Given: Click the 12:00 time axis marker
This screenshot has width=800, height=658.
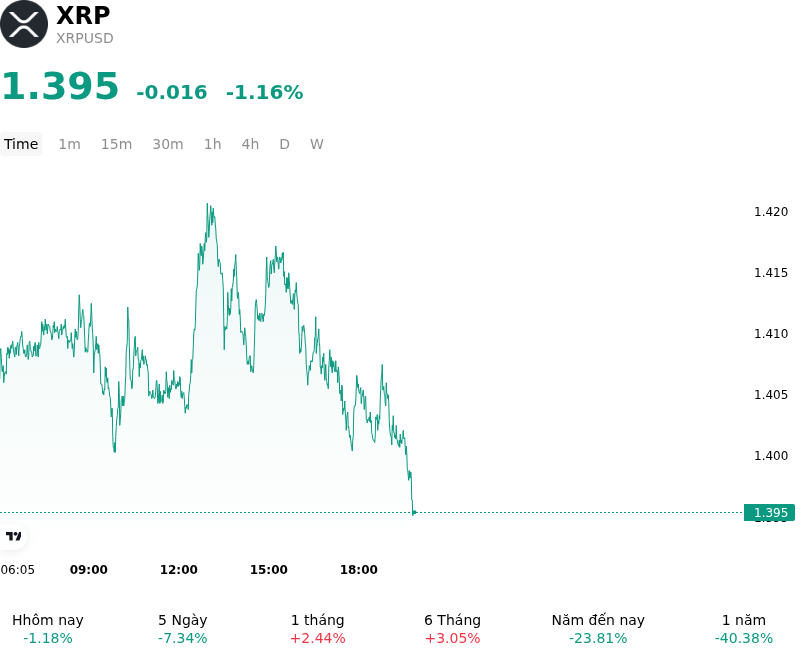Looking at the screenshot, I should (x=179, y=570).
